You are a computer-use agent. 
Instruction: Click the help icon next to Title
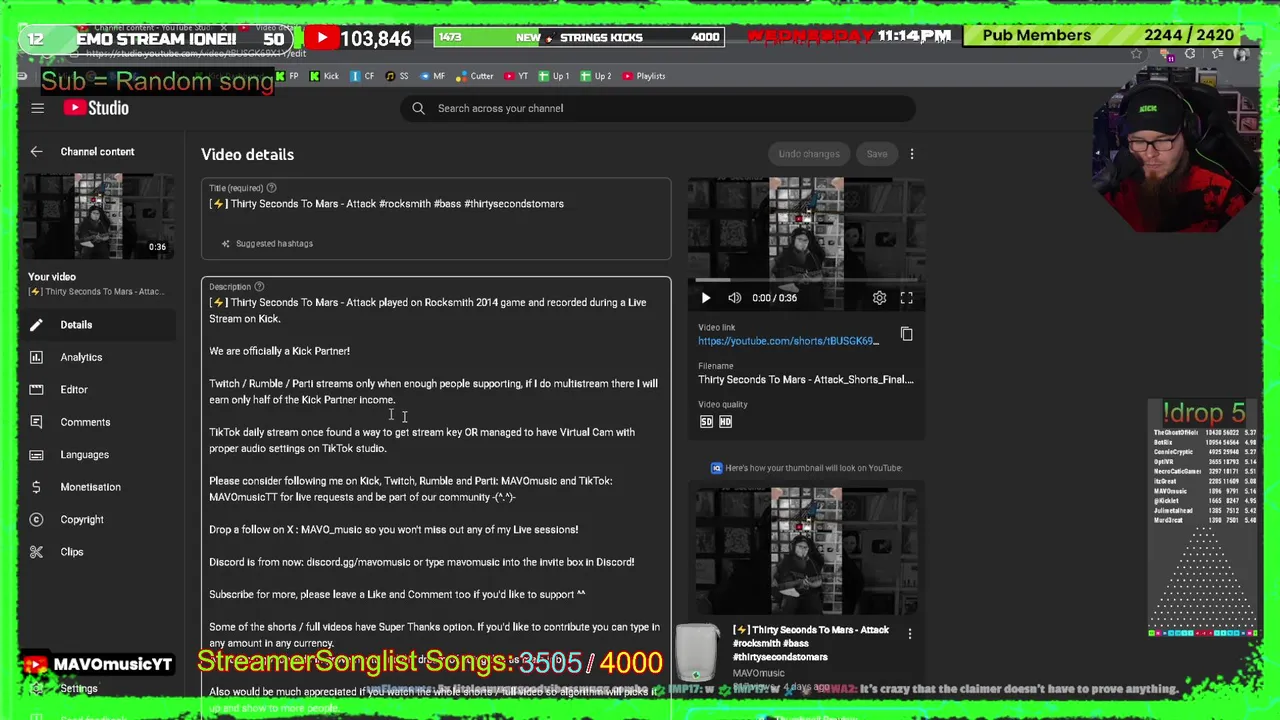coord(271,188)
